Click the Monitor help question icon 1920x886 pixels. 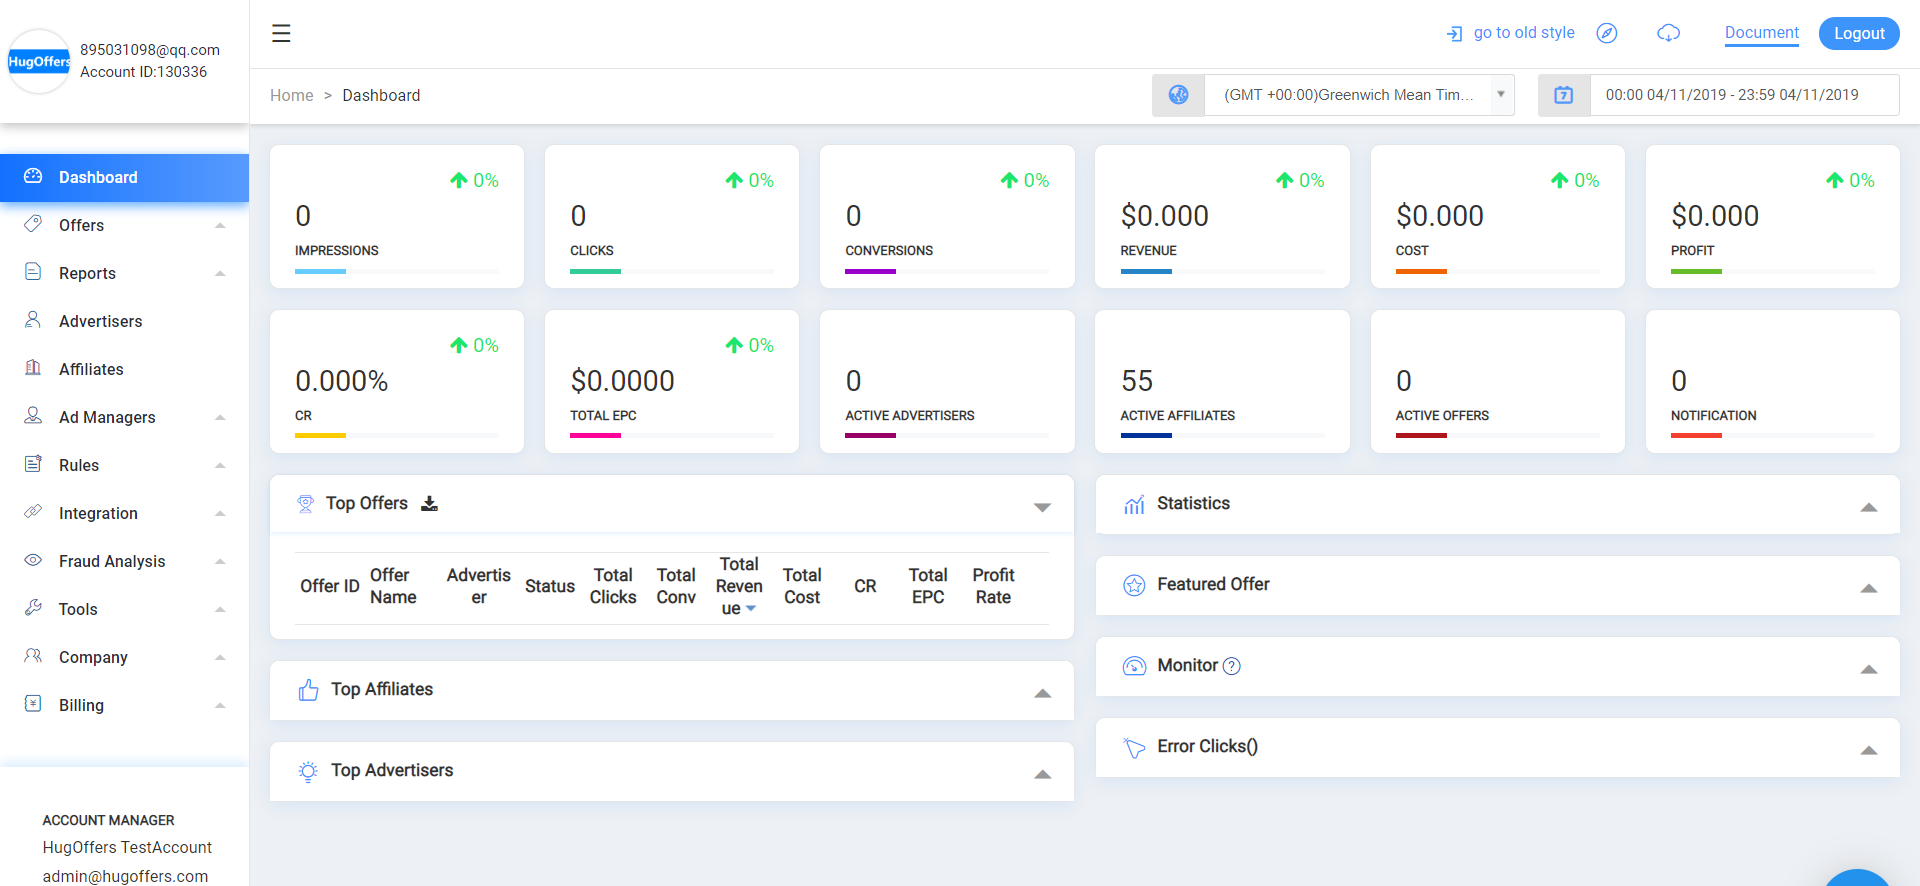(1232, 666)
